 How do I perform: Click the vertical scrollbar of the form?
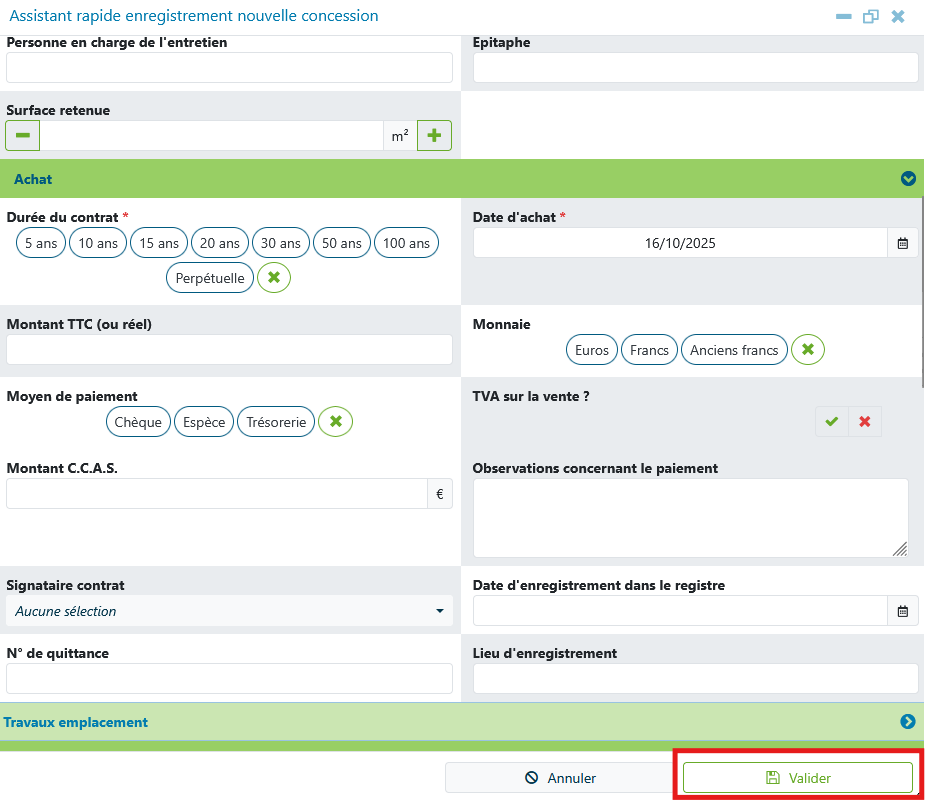coord(922,292)
